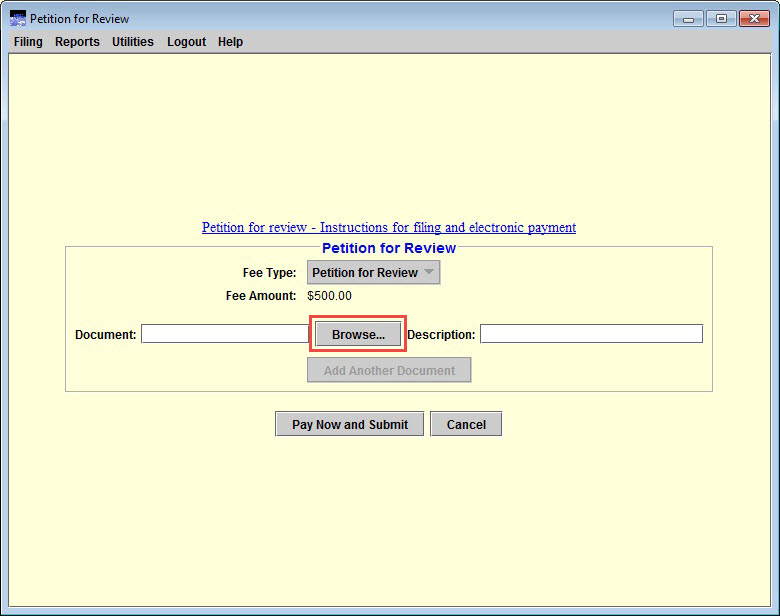Click the Fee Amount: label
The height and width of the screenshot is (616, 780).
[x=261, y=296]
